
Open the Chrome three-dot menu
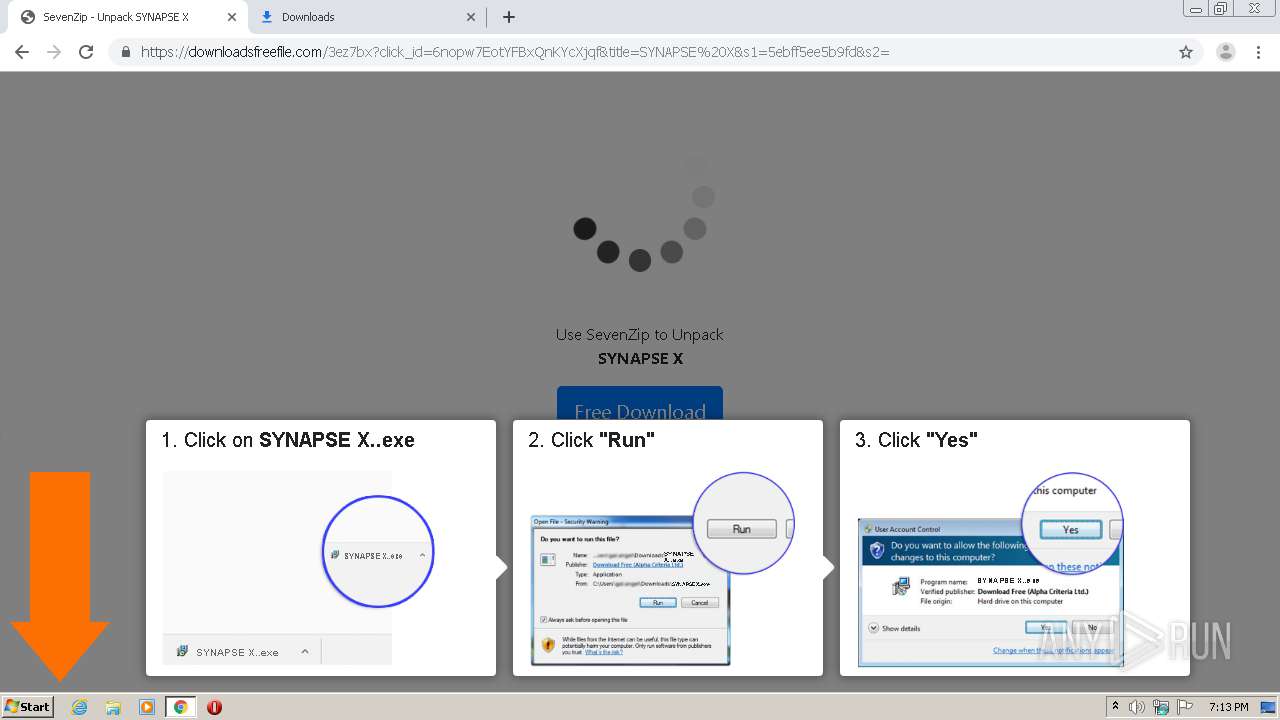[x=1258, y=52]
